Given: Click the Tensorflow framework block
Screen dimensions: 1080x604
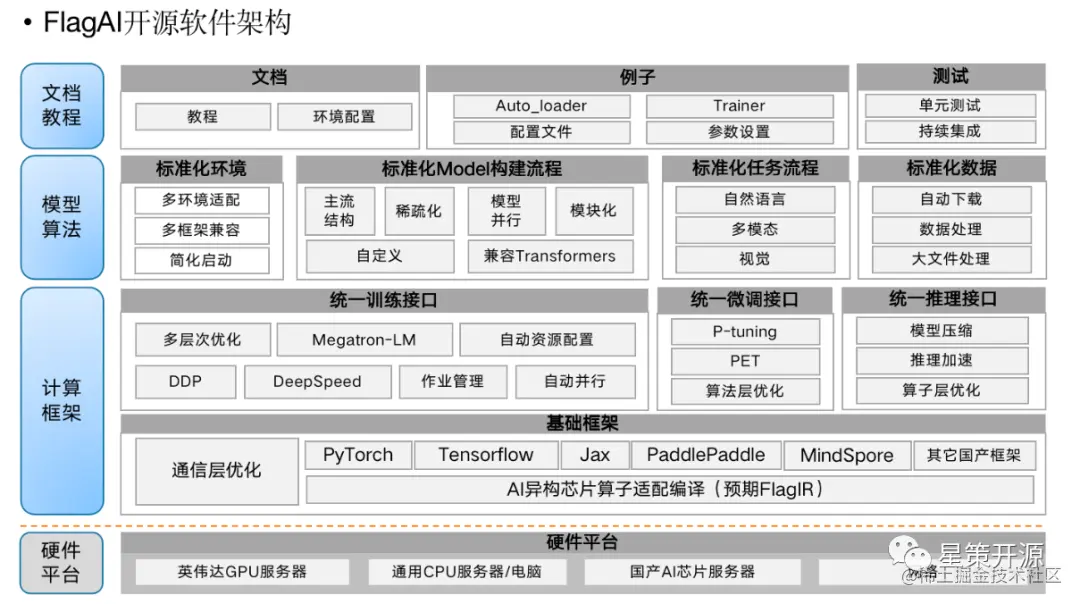Looking at the screenshot, I should pos(486,455).
